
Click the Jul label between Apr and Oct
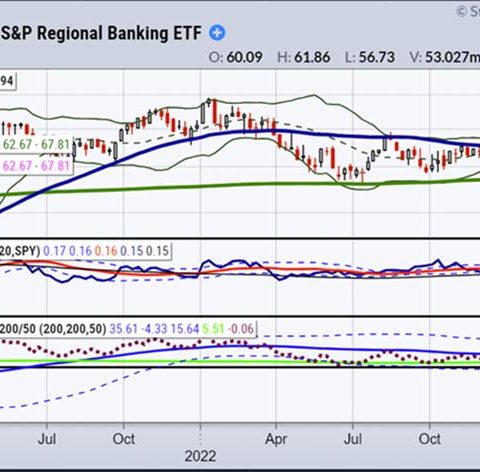pyautogui.click(x=353, y=439)
